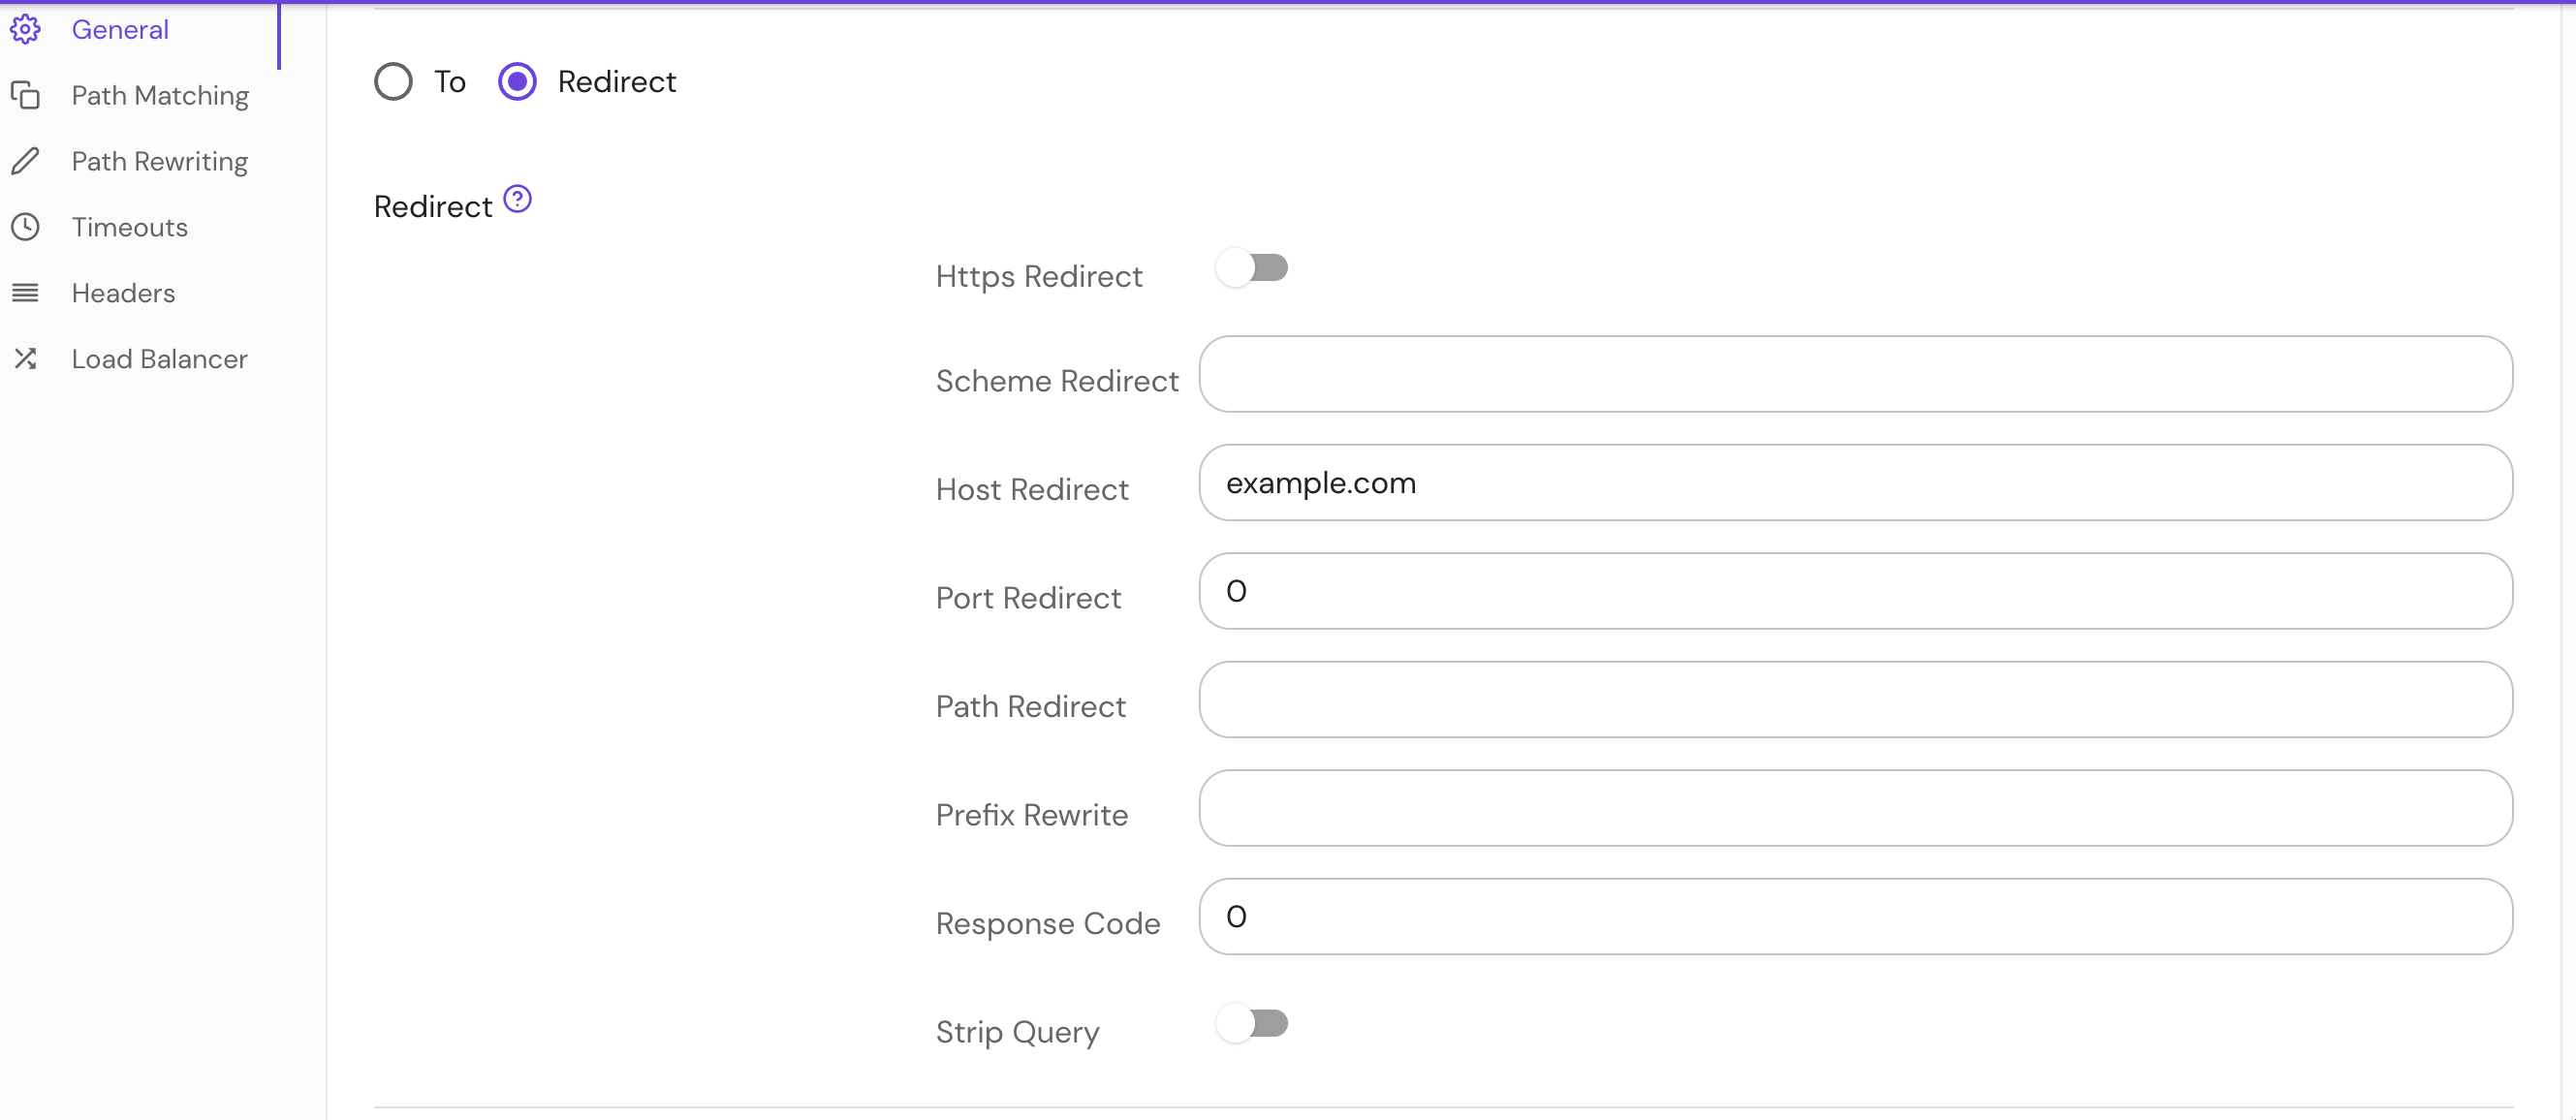This screenshot has height=1120, width=2576.
Task: Select the Path Matching copy icon
Action: [26, 95]
